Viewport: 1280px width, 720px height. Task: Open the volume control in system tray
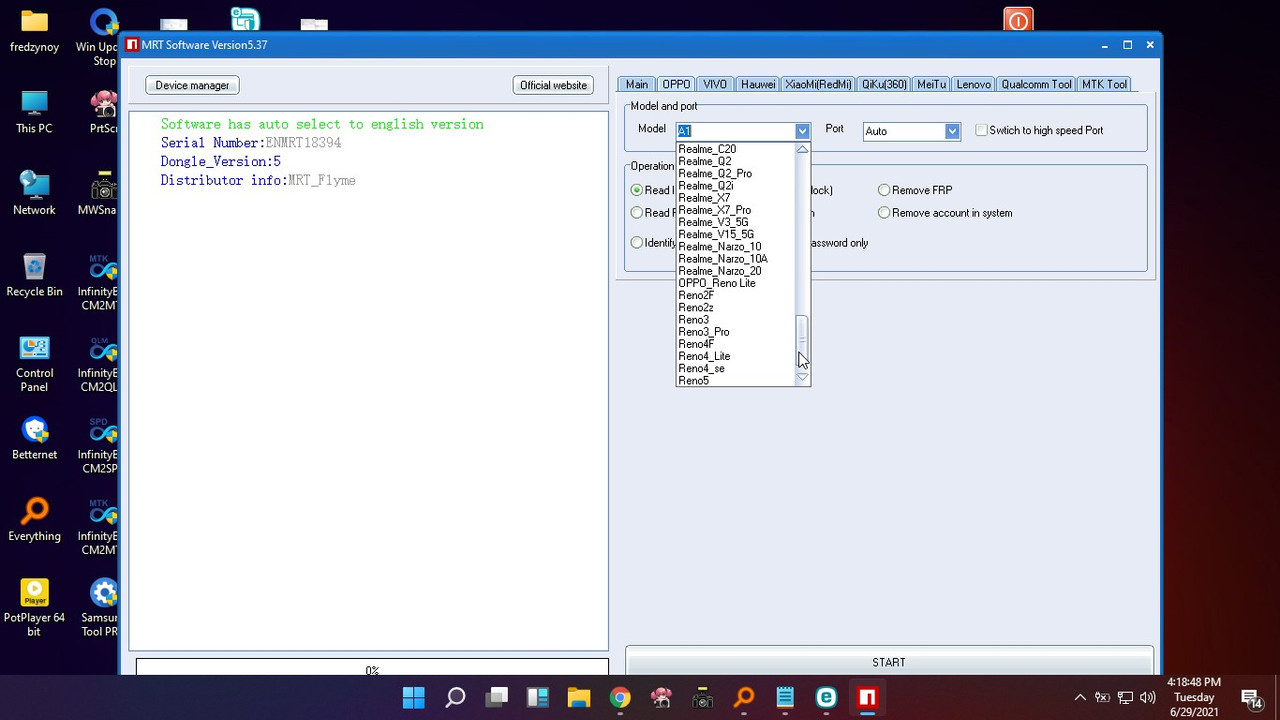pos(1148,697)
